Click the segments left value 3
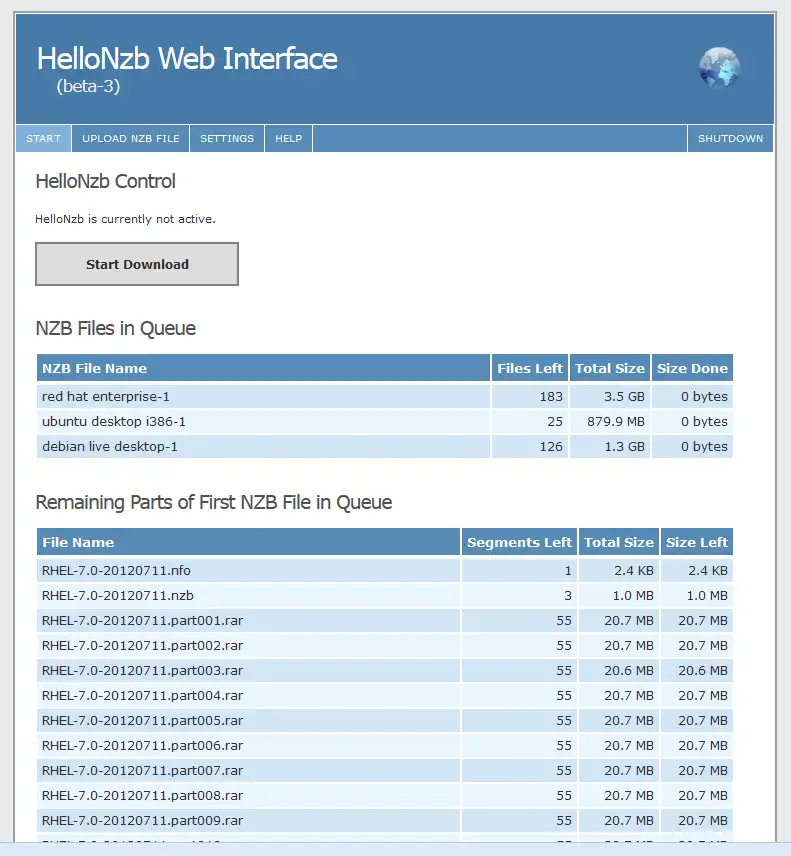 point(568,596)
